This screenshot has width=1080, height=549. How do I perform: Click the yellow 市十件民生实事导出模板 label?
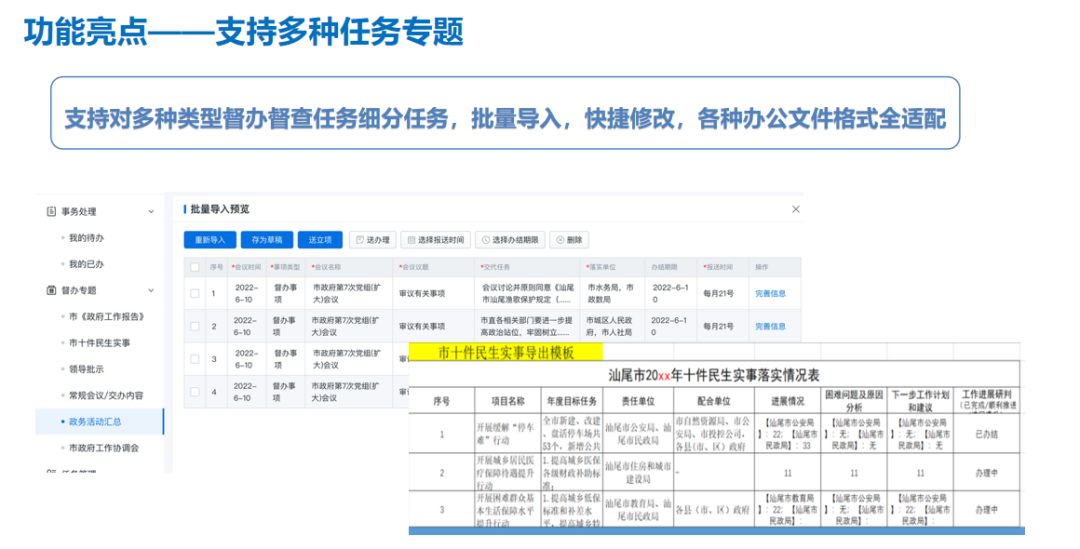[x=506, y=353]
